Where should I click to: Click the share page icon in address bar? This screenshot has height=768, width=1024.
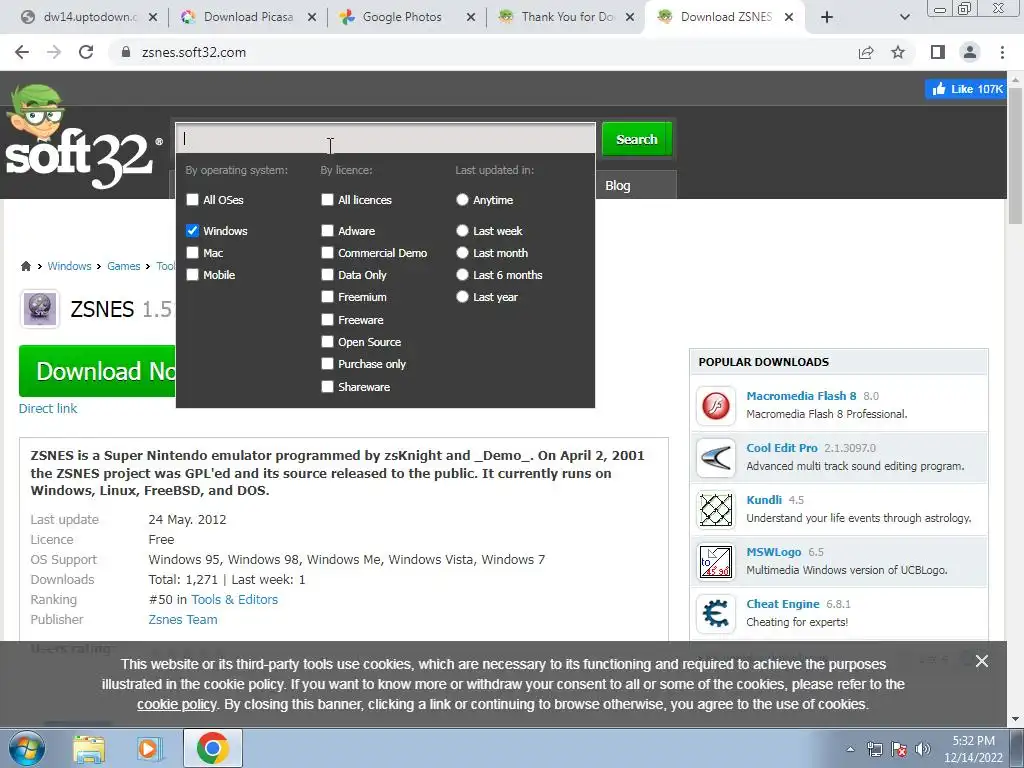pos(866,52)
